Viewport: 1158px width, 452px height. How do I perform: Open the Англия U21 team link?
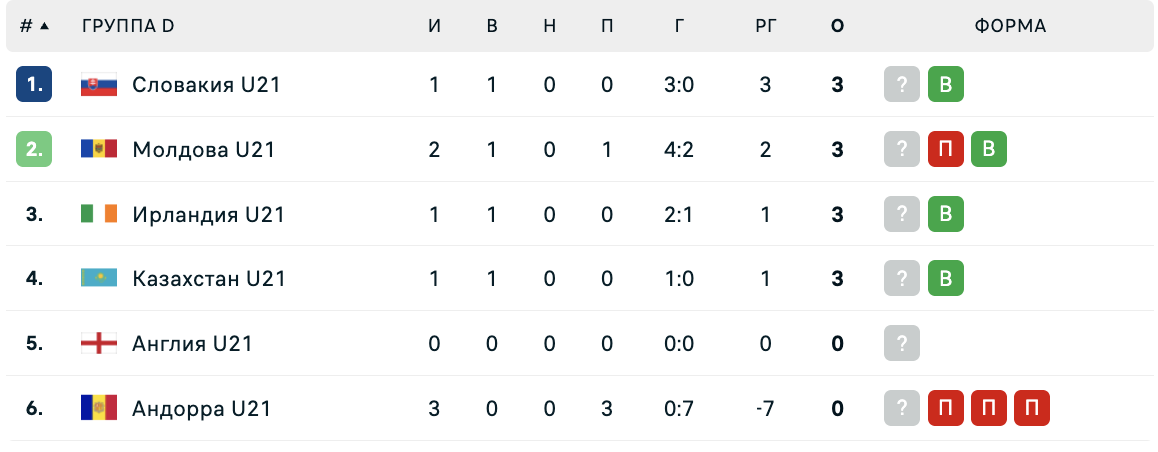click(x=192, y=343)
